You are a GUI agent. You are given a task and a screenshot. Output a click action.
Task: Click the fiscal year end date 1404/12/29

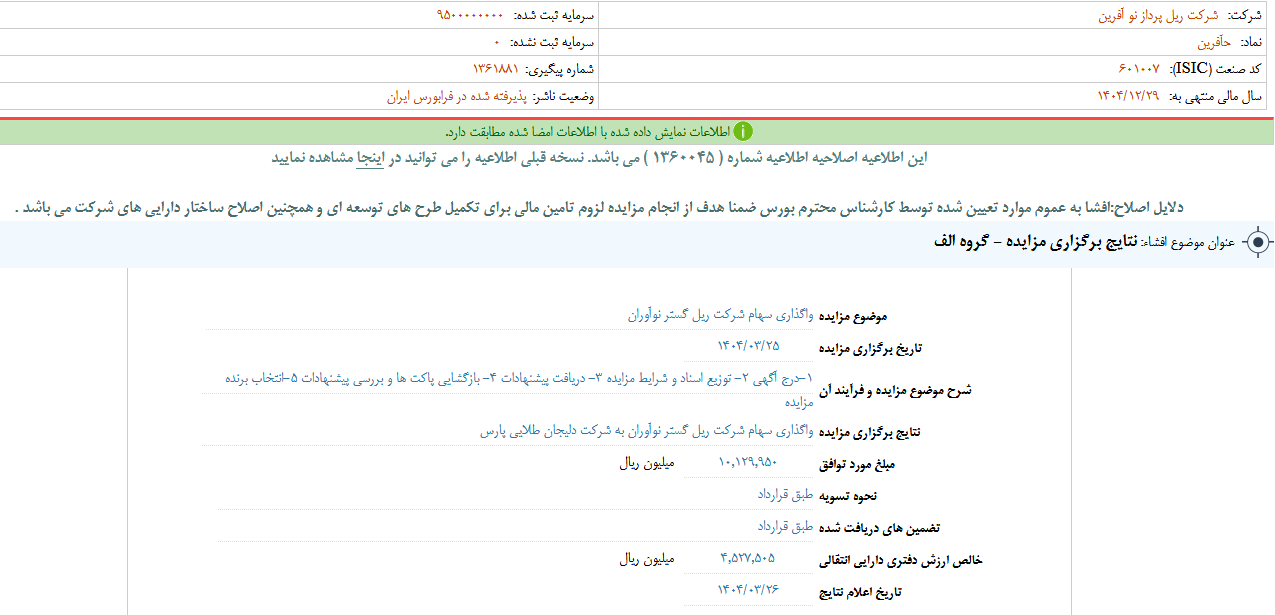[1130, 96]
